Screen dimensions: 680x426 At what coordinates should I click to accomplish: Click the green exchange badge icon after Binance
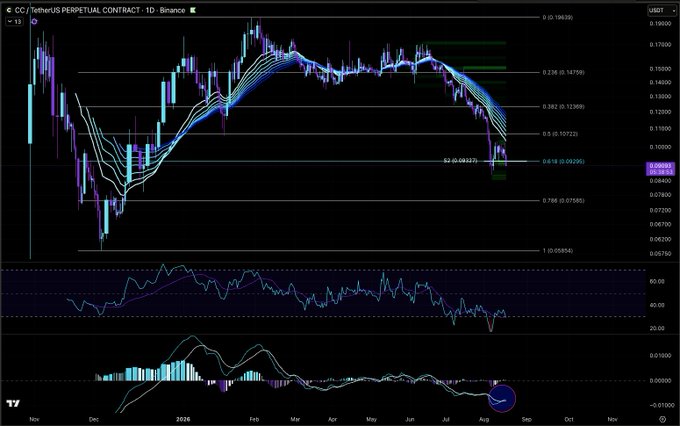click(x=193, y=10)
